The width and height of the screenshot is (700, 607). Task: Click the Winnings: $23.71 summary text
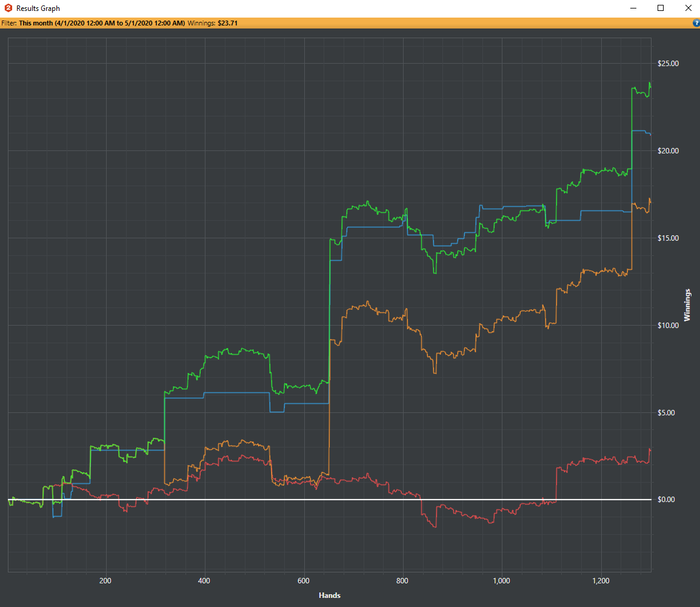click(212, 23)
